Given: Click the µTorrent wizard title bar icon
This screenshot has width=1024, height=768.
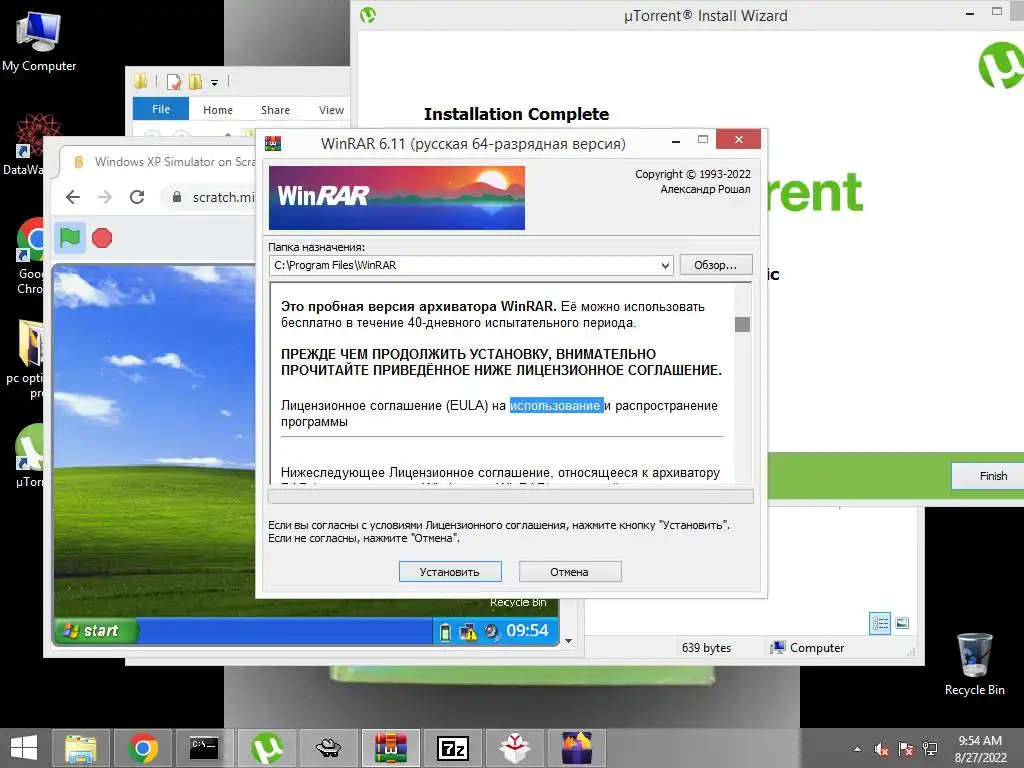Looking at the screenshot, I should tap(368, 15).
